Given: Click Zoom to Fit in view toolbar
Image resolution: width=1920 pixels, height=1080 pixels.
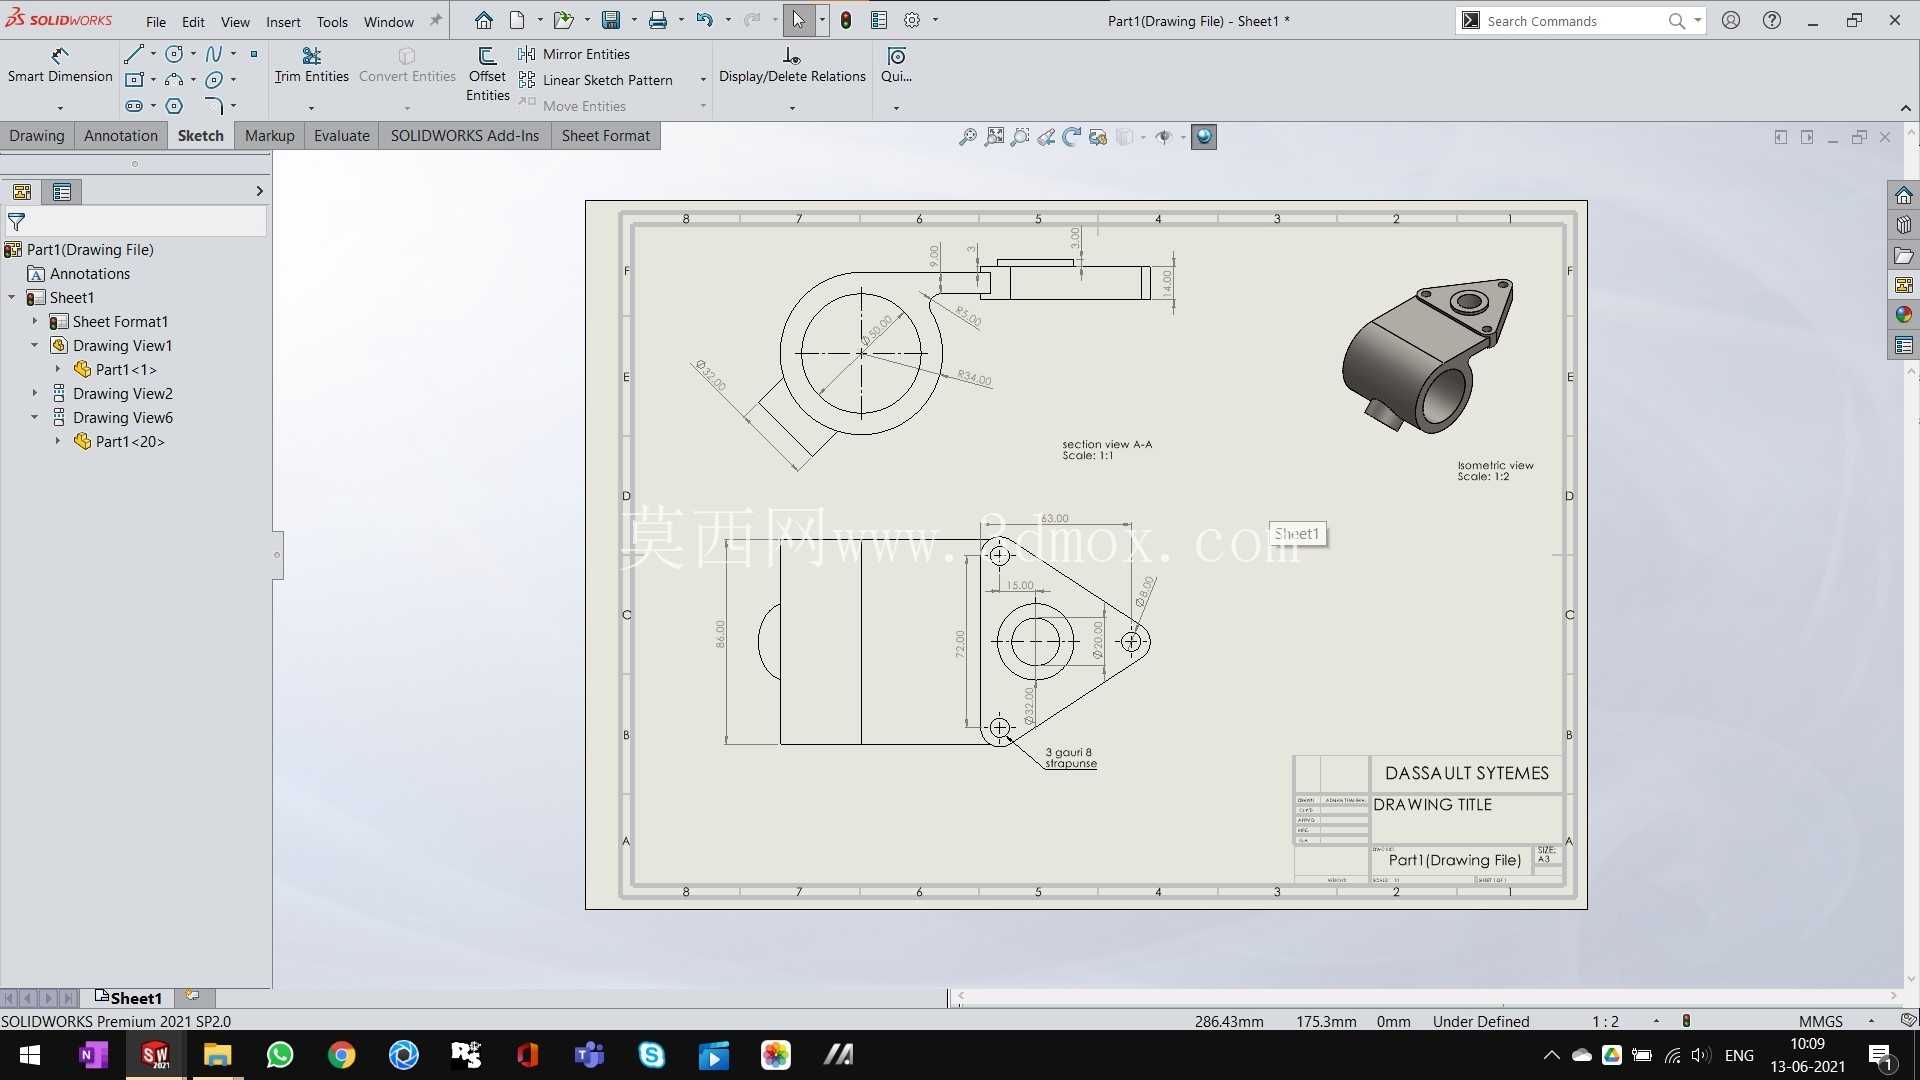Looking at the screenshot, I should click(968, 137).
